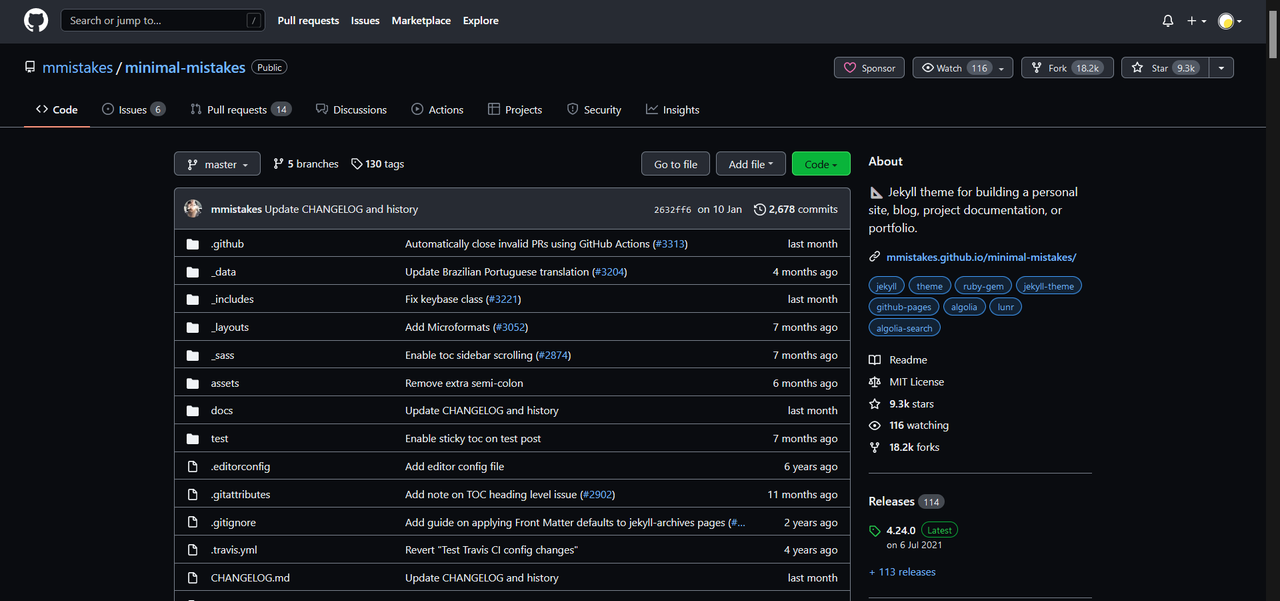Open the 4.24.0 latest release
Viewport: 1280px width, 601px height.
tap(903, 530)
